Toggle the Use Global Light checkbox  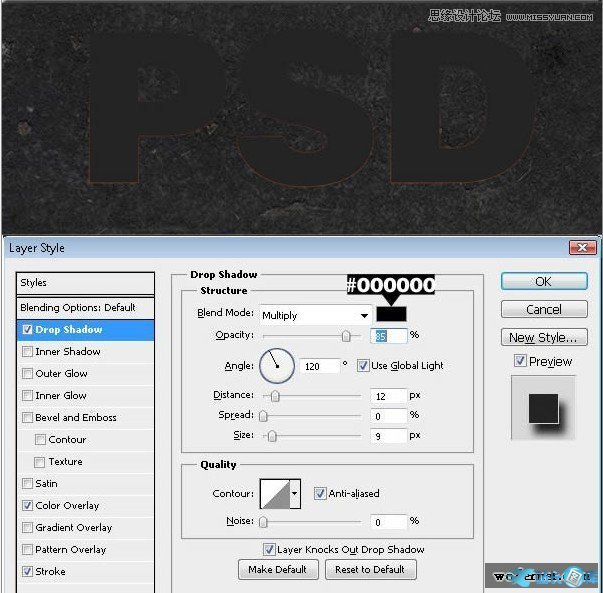point(363,366)
